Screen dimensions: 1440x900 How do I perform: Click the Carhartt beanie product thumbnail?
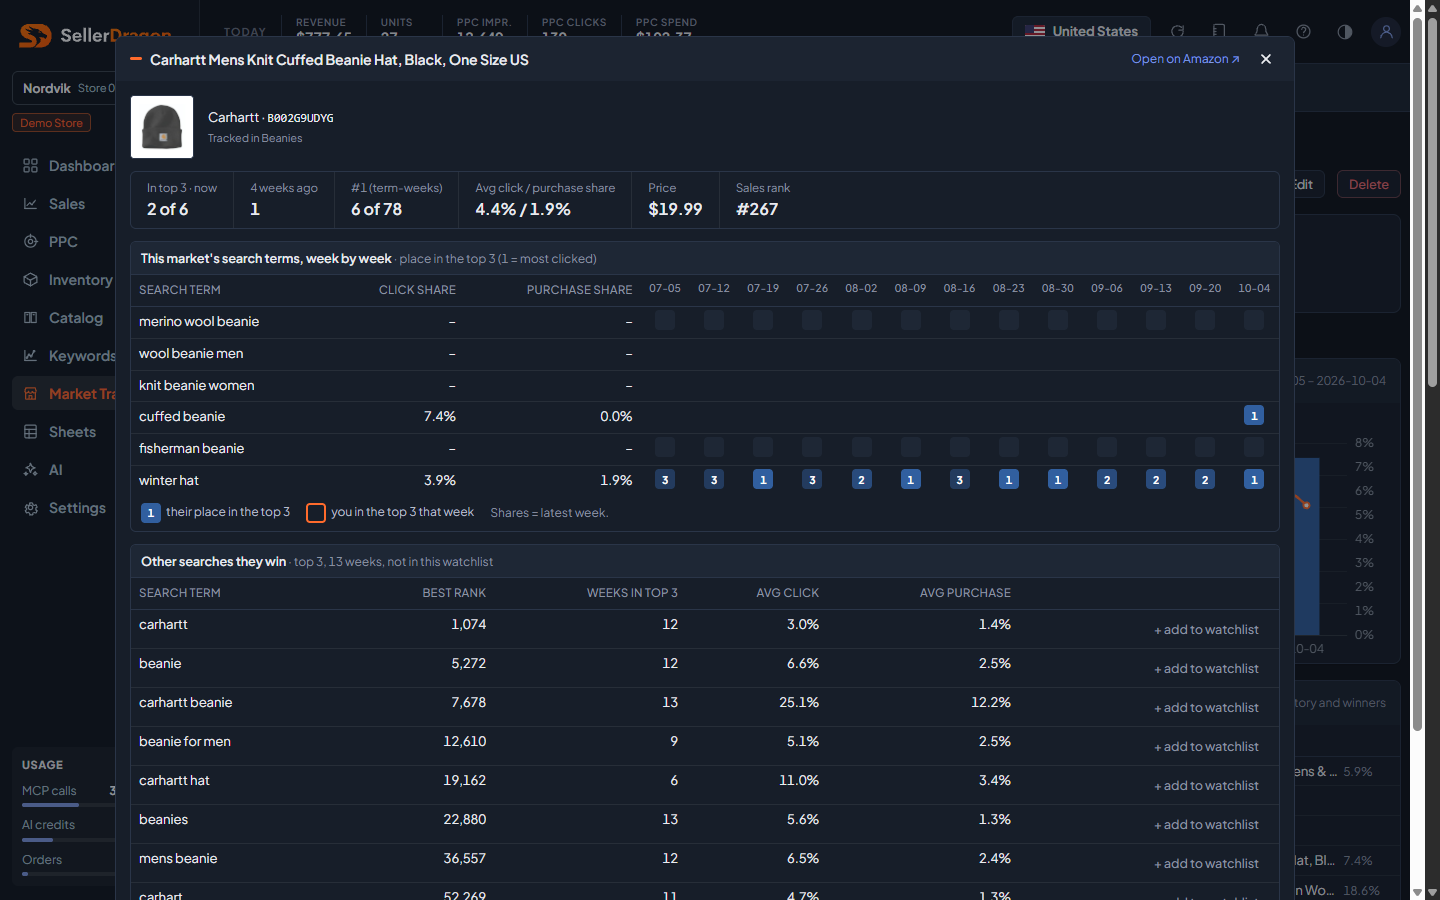[x=162, y=127]
